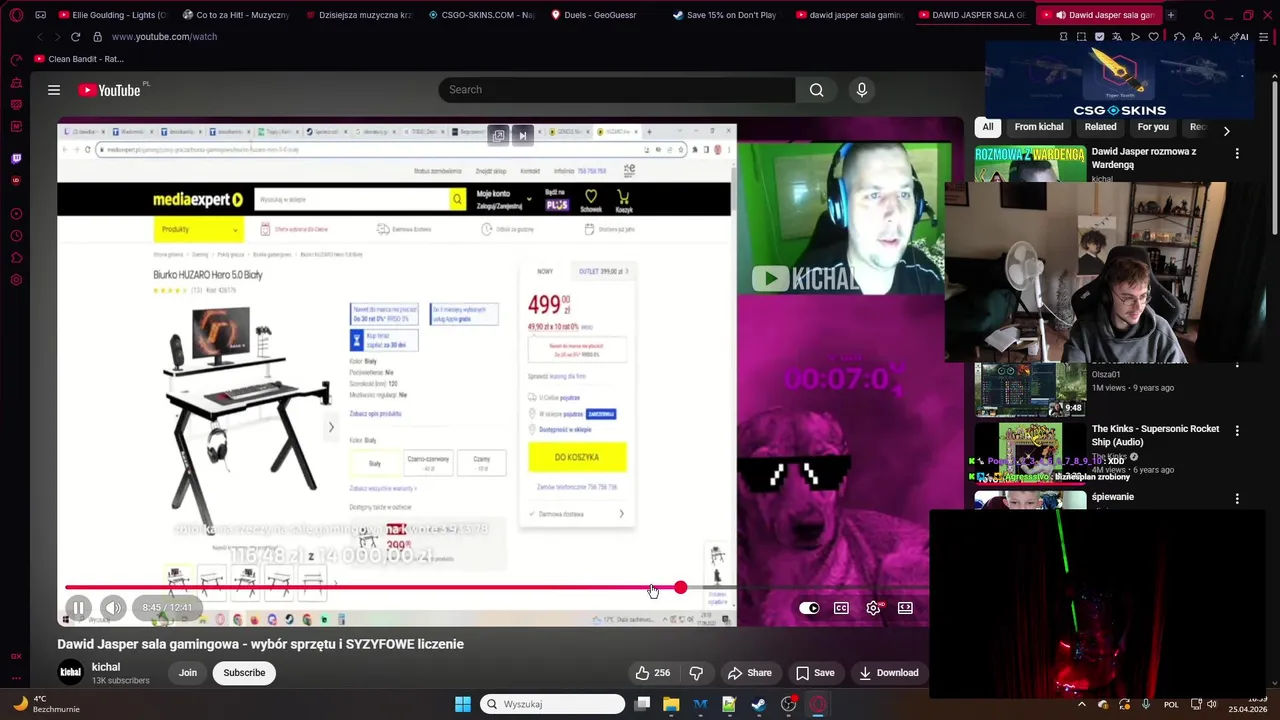The width and height of the screenshot is (1280, 720).
Task: Open the weather widget showing 4°C
Action: point(45,704)
